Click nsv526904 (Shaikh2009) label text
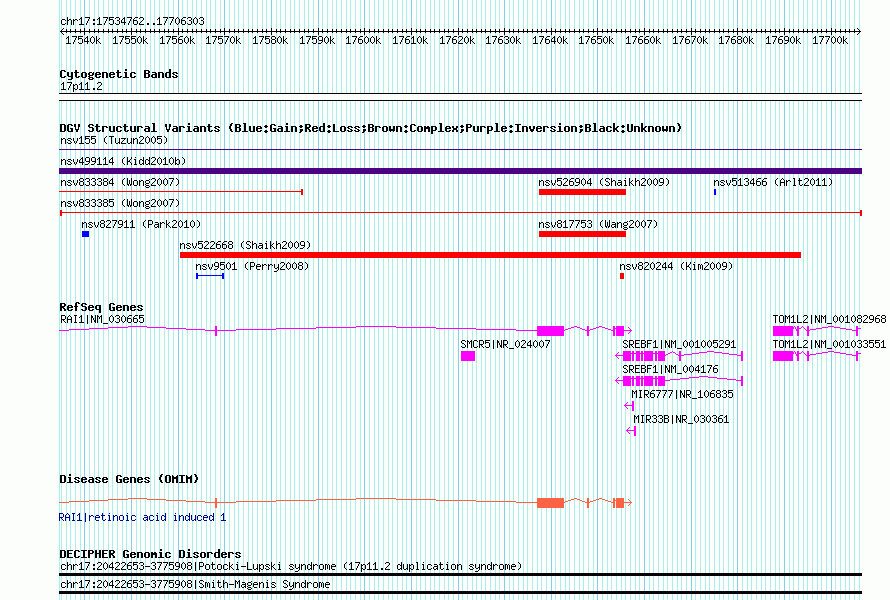Screen dimensions: 890x600 tap(604, 182)
